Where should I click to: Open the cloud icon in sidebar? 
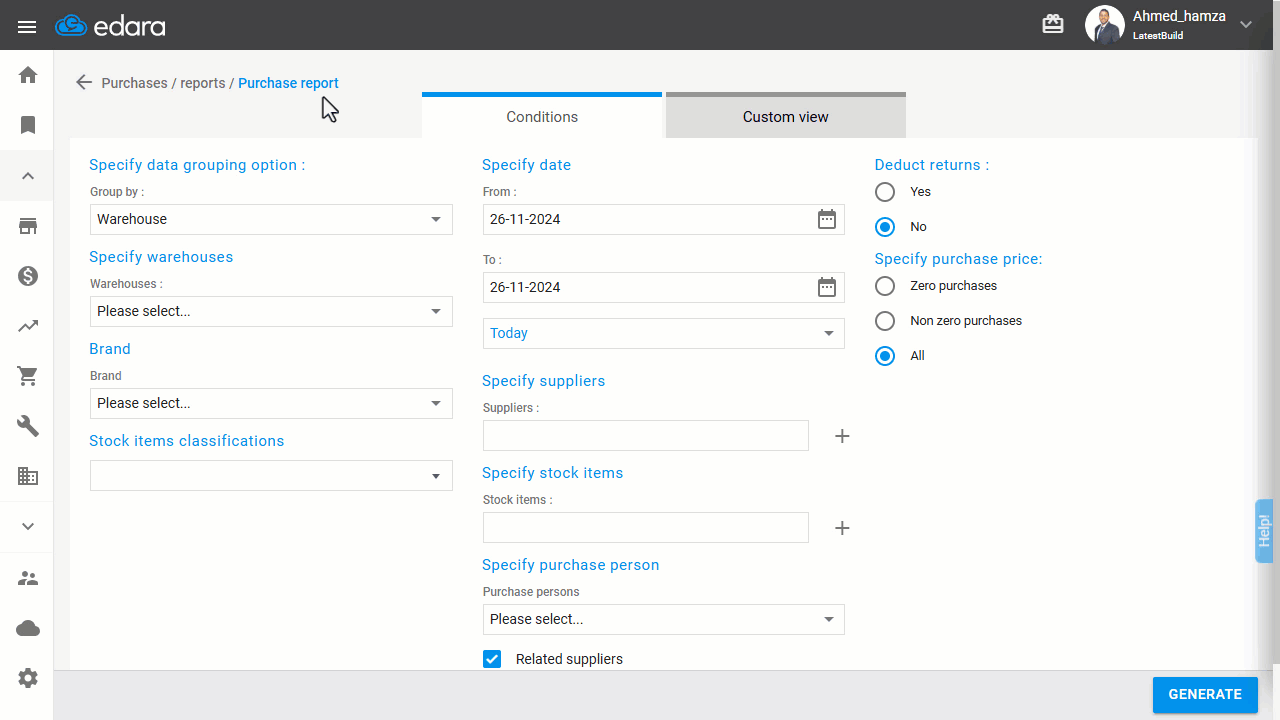tap(28, 628)
